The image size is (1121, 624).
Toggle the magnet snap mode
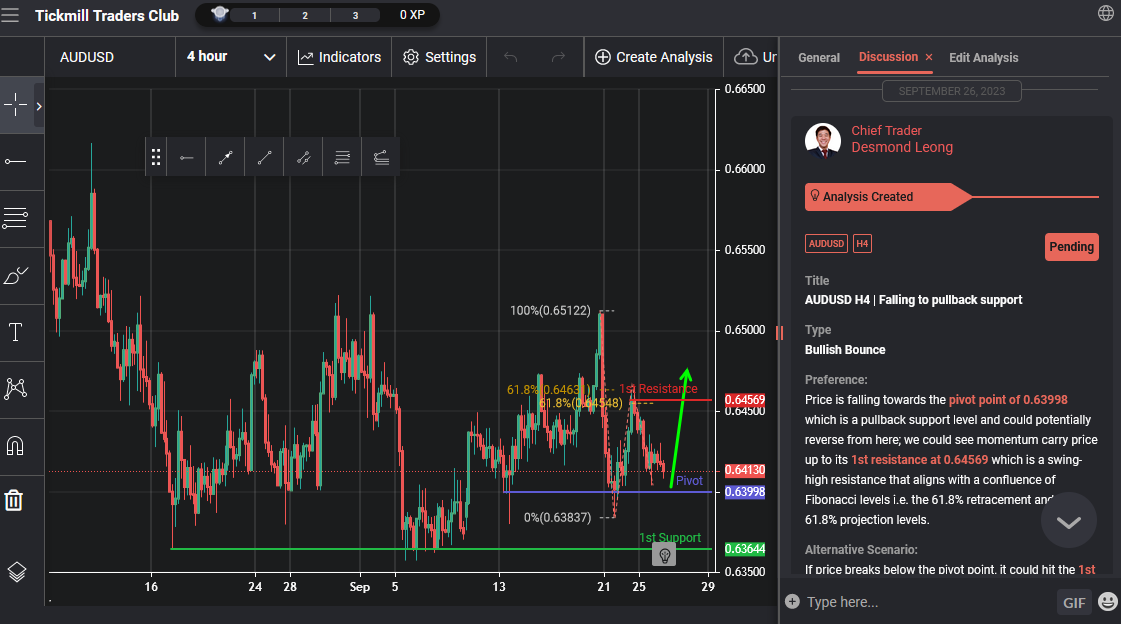click(x=15, y=446)
